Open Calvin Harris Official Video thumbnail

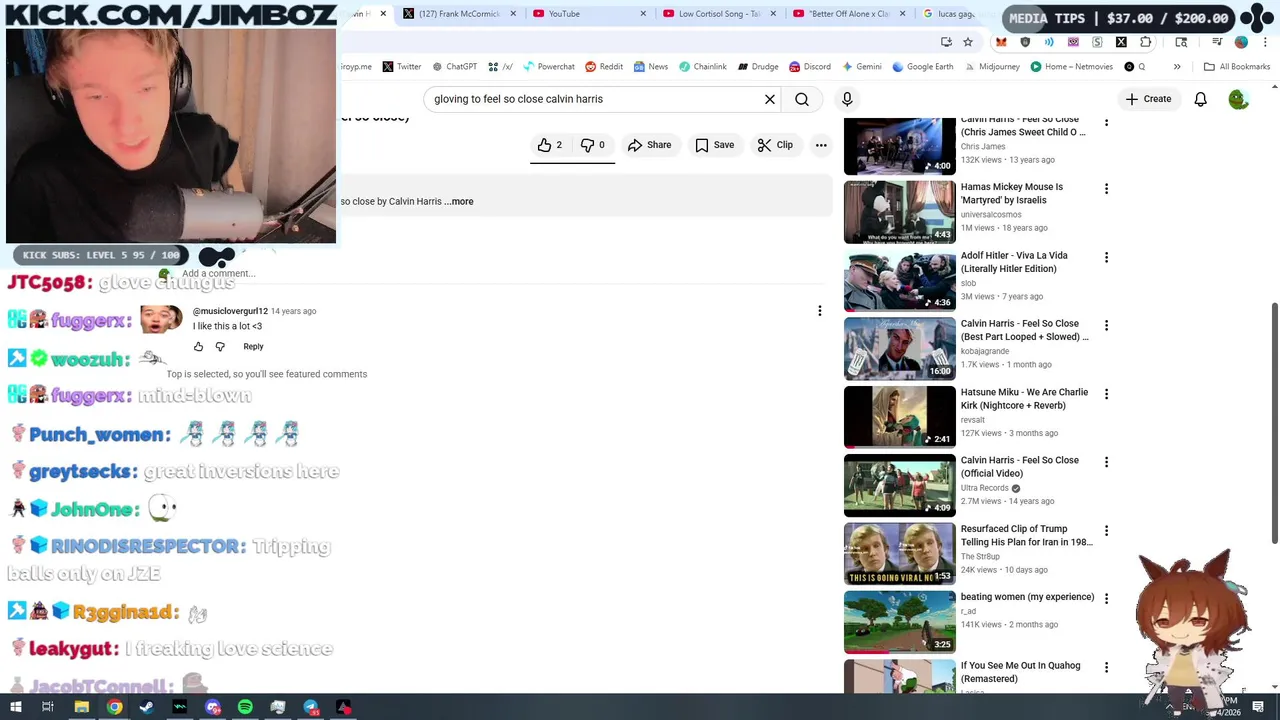[x=900, y=486]
